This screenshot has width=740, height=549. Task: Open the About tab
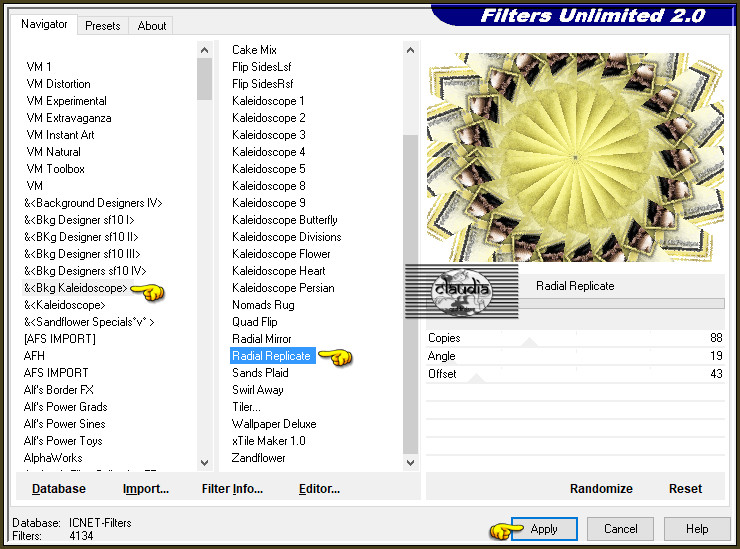(x=151, y=25)
